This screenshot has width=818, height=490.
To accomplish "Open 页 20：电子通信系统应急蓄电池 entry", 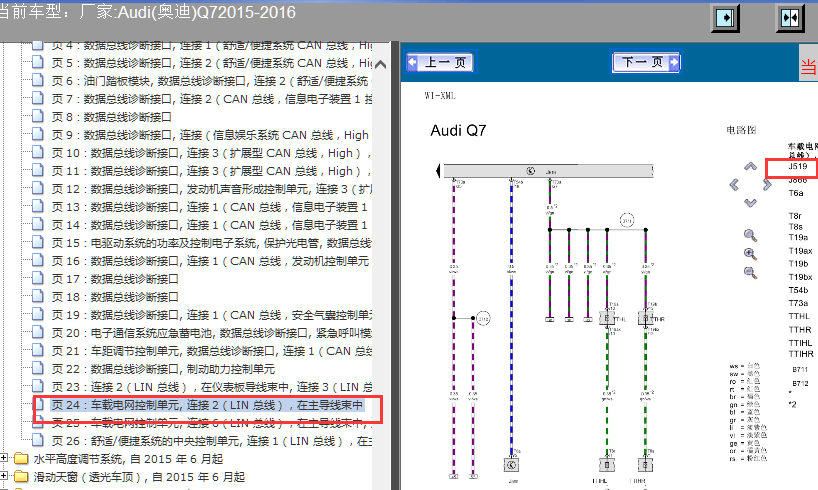I will [x=211, y=333].
